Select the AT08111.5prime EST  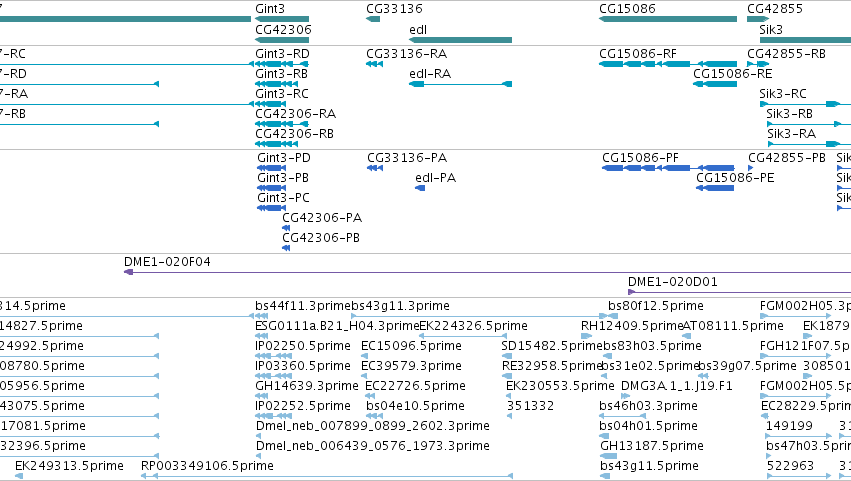click(x=687, y=336)
